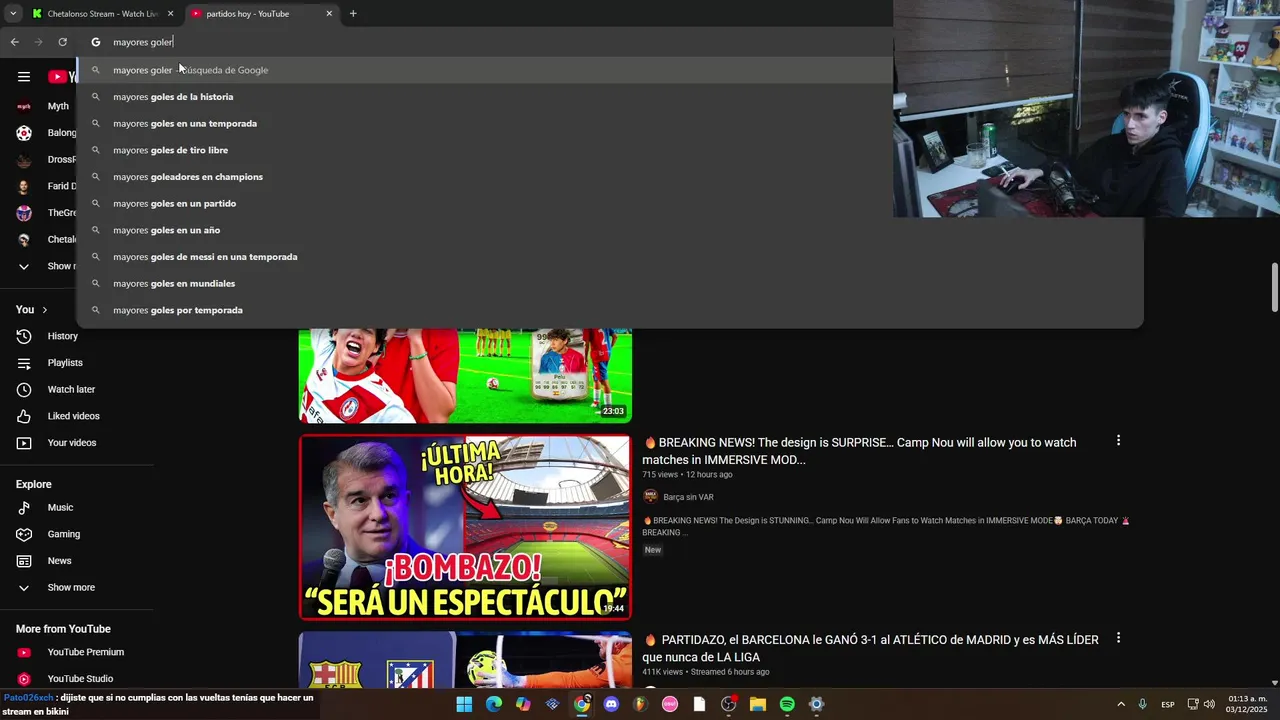The height and width of the screenshot is (720, 1280).
Task: Launch Microsoft Edge from taskbar
Action: click(x=494, y=704)
